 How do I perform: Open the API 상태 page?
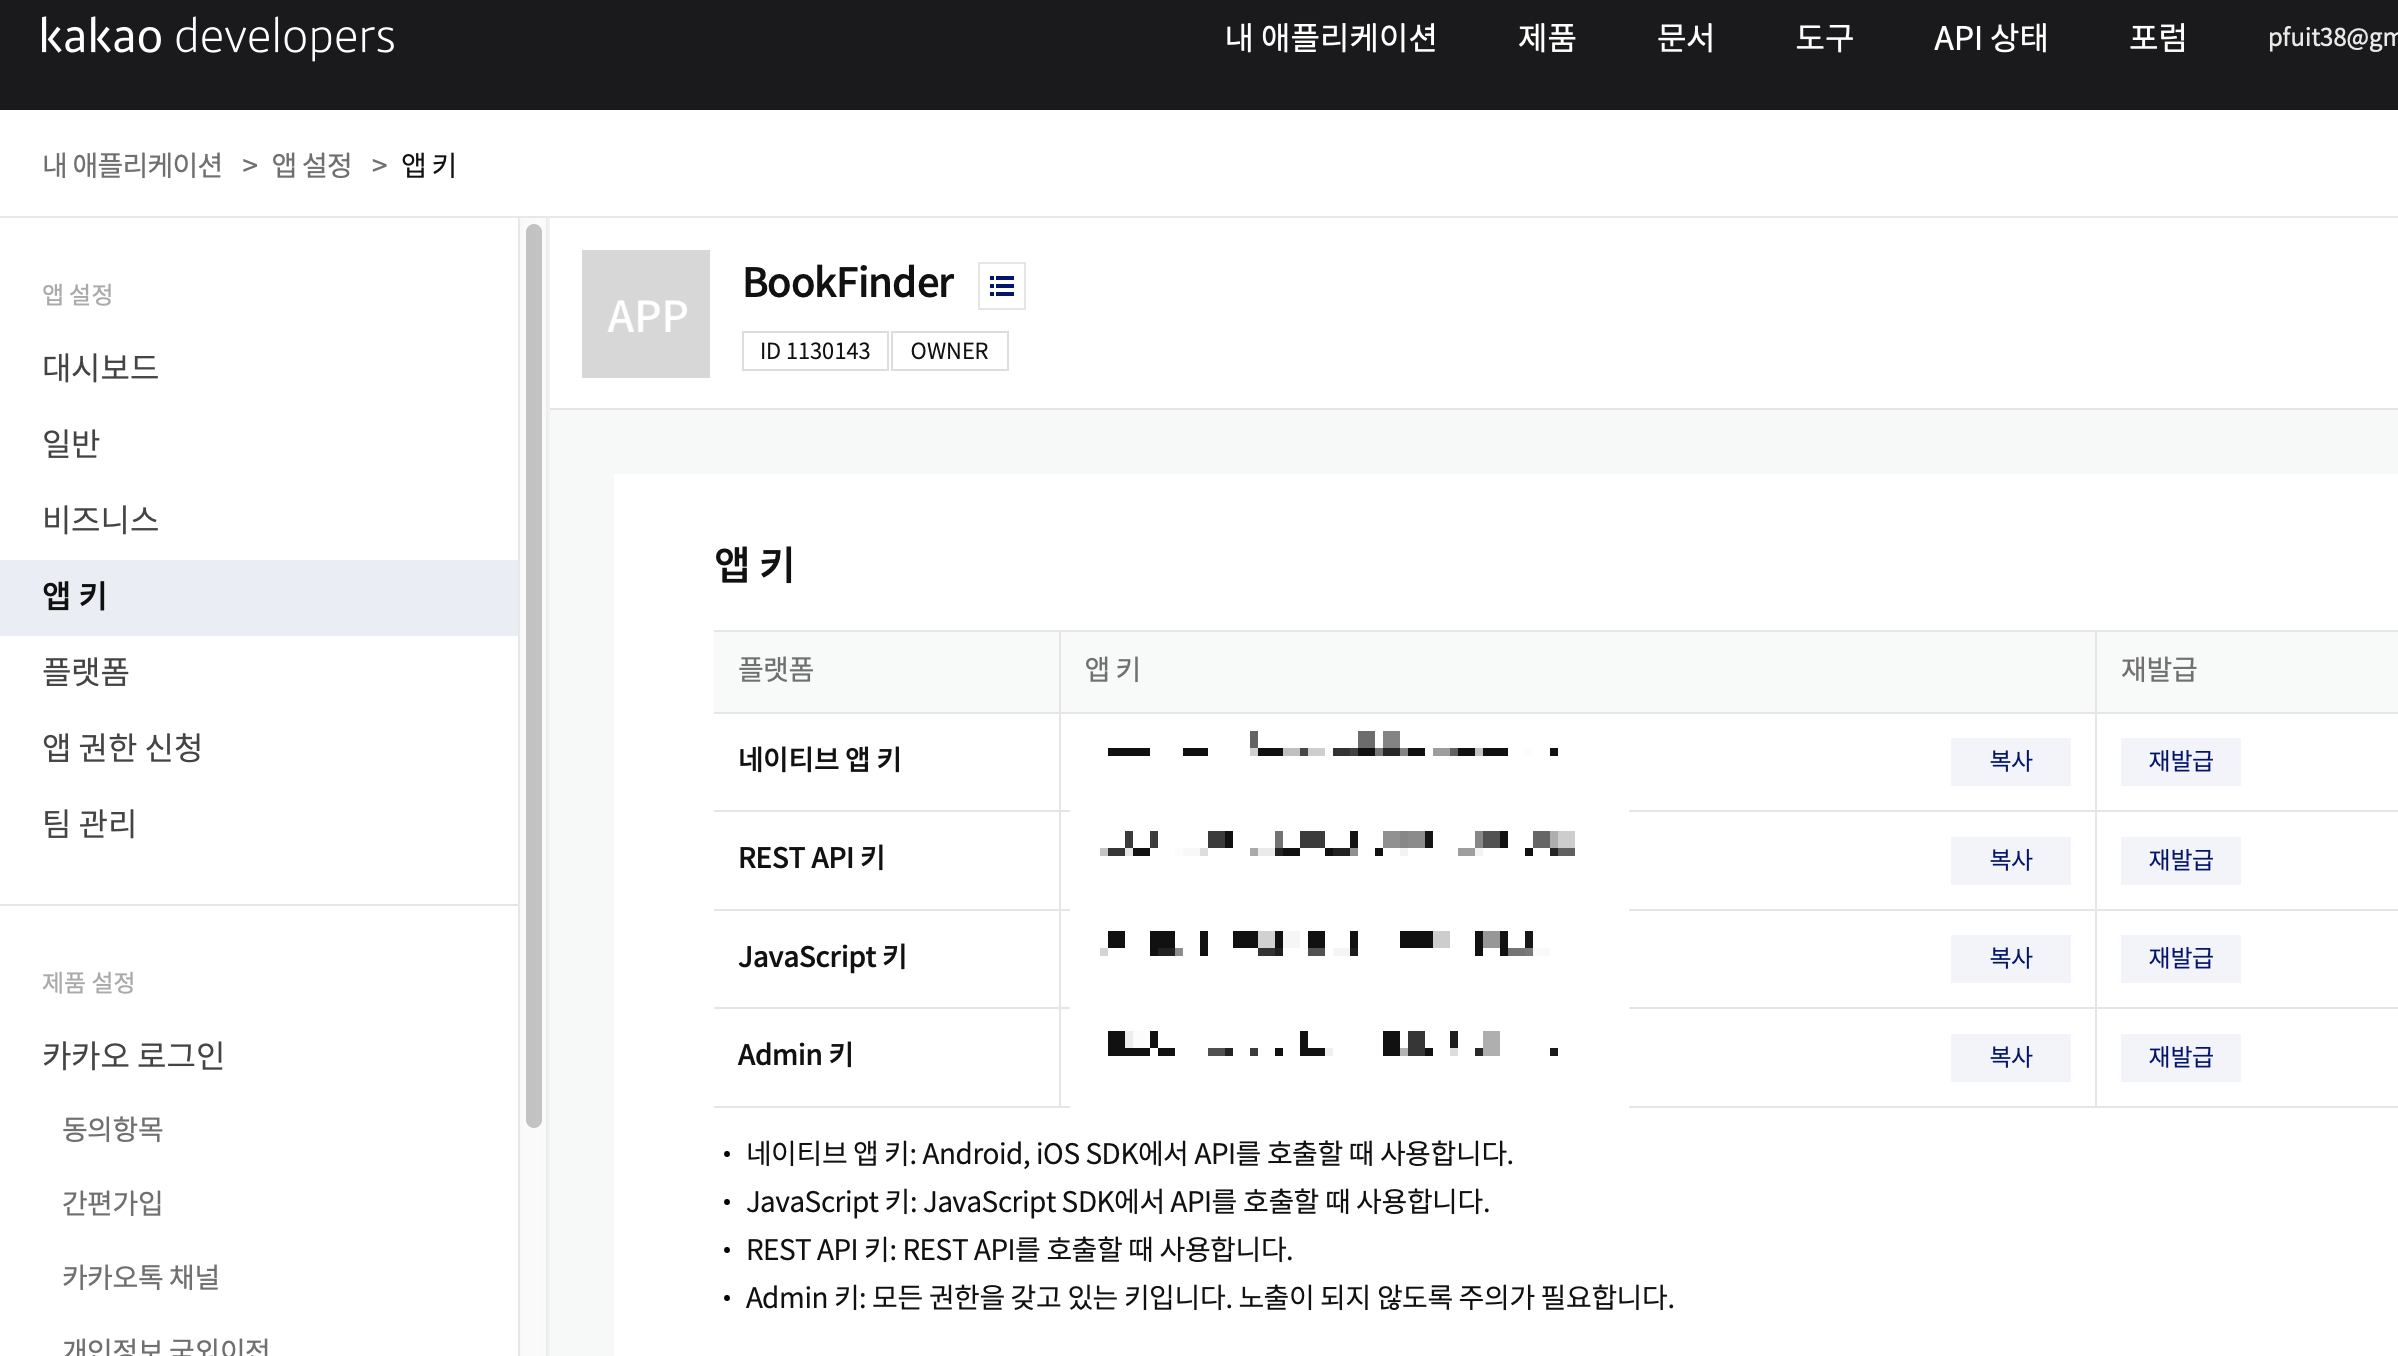pyautogui.click(x=1990, y=38)
